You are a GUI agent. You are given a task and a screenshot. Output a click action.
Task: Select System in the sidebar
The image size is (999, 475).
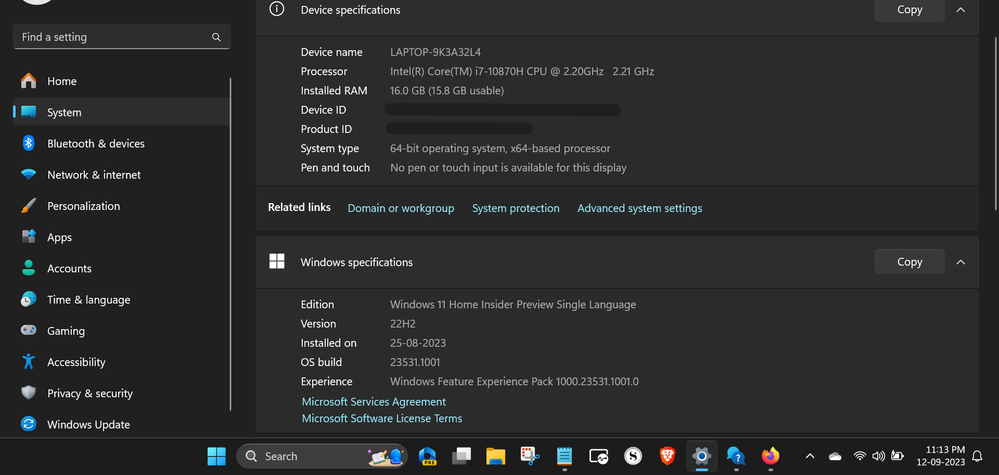(x=121, y=112)
